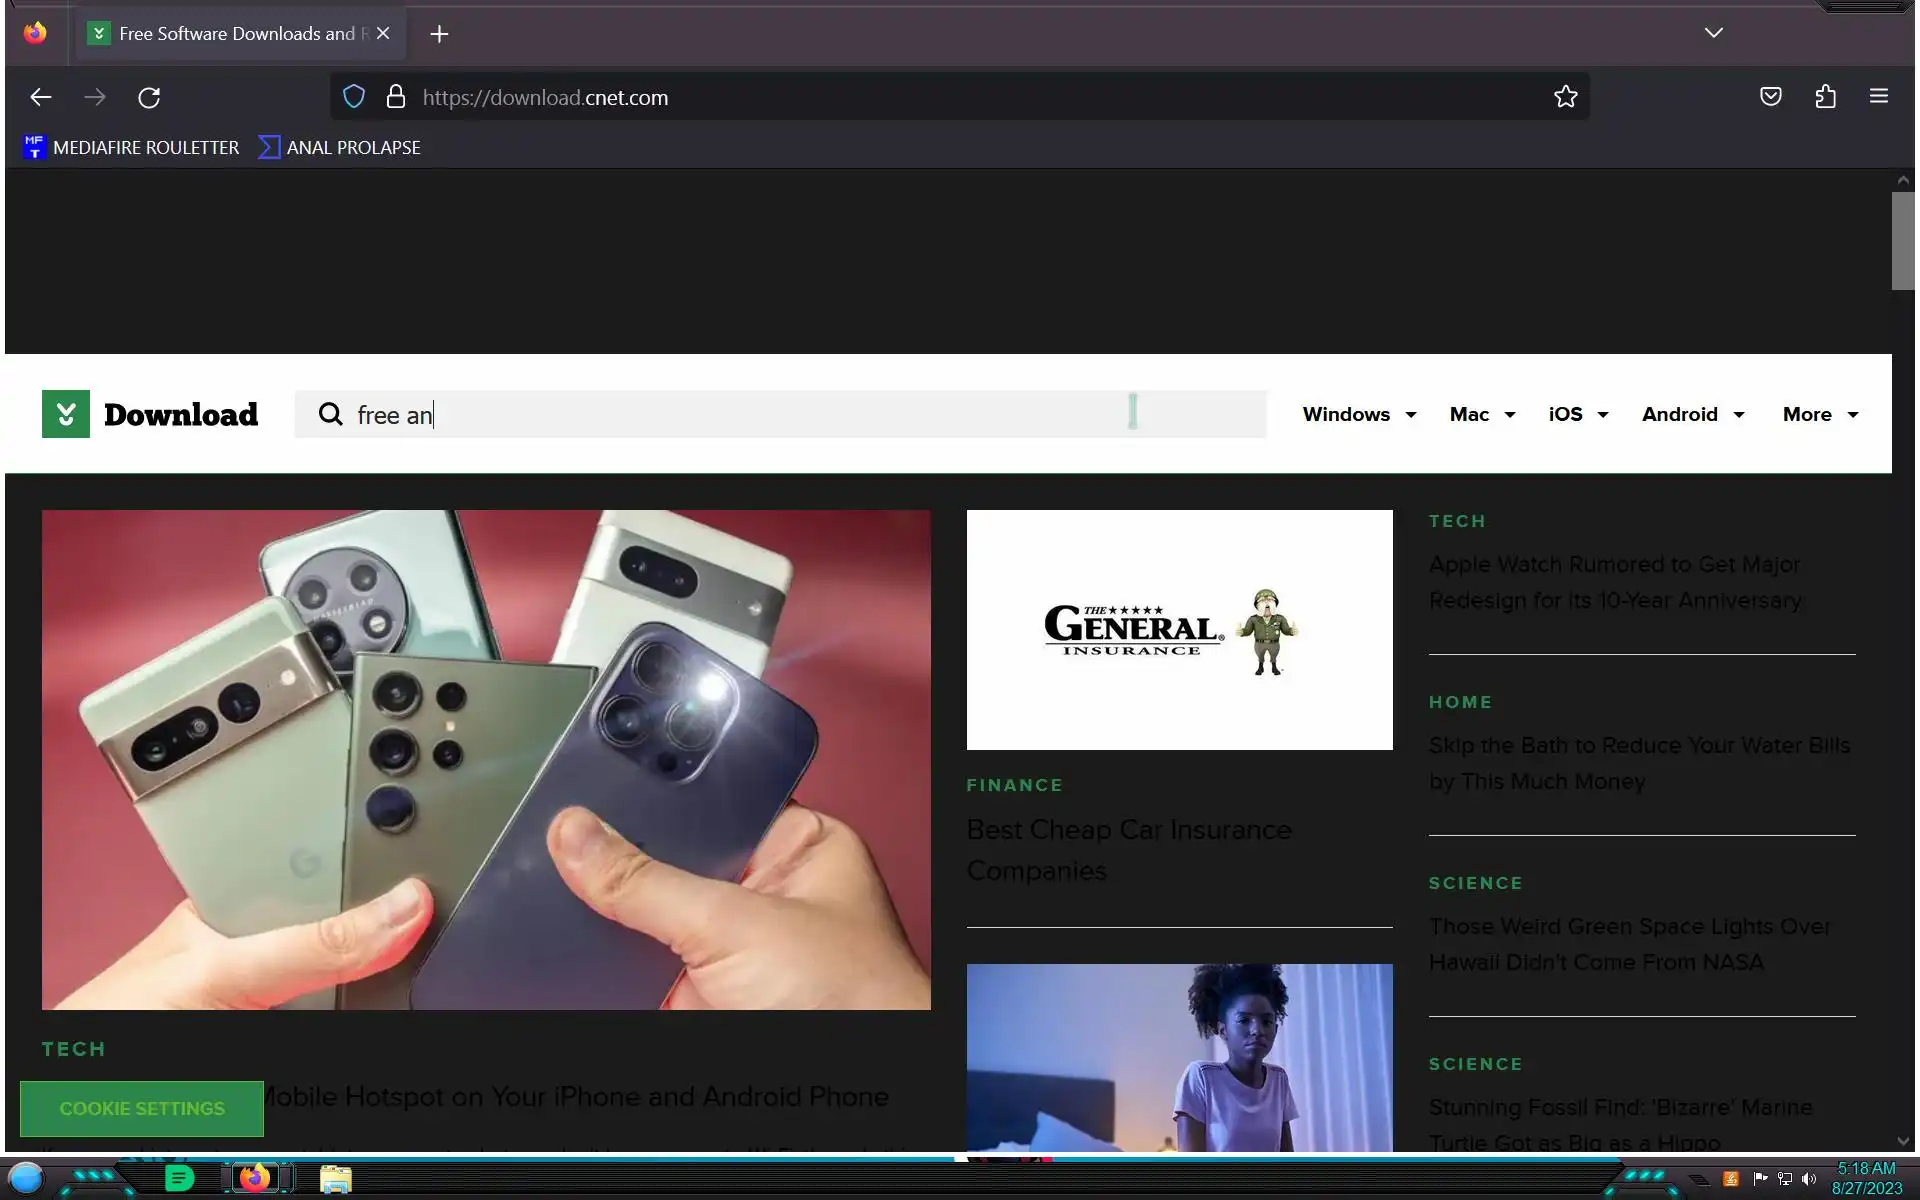Image resolution: width=1920 pixels, height=1200 pixels.
Task: Expand the Android dropdown menu
Action: coord(1692,414)
